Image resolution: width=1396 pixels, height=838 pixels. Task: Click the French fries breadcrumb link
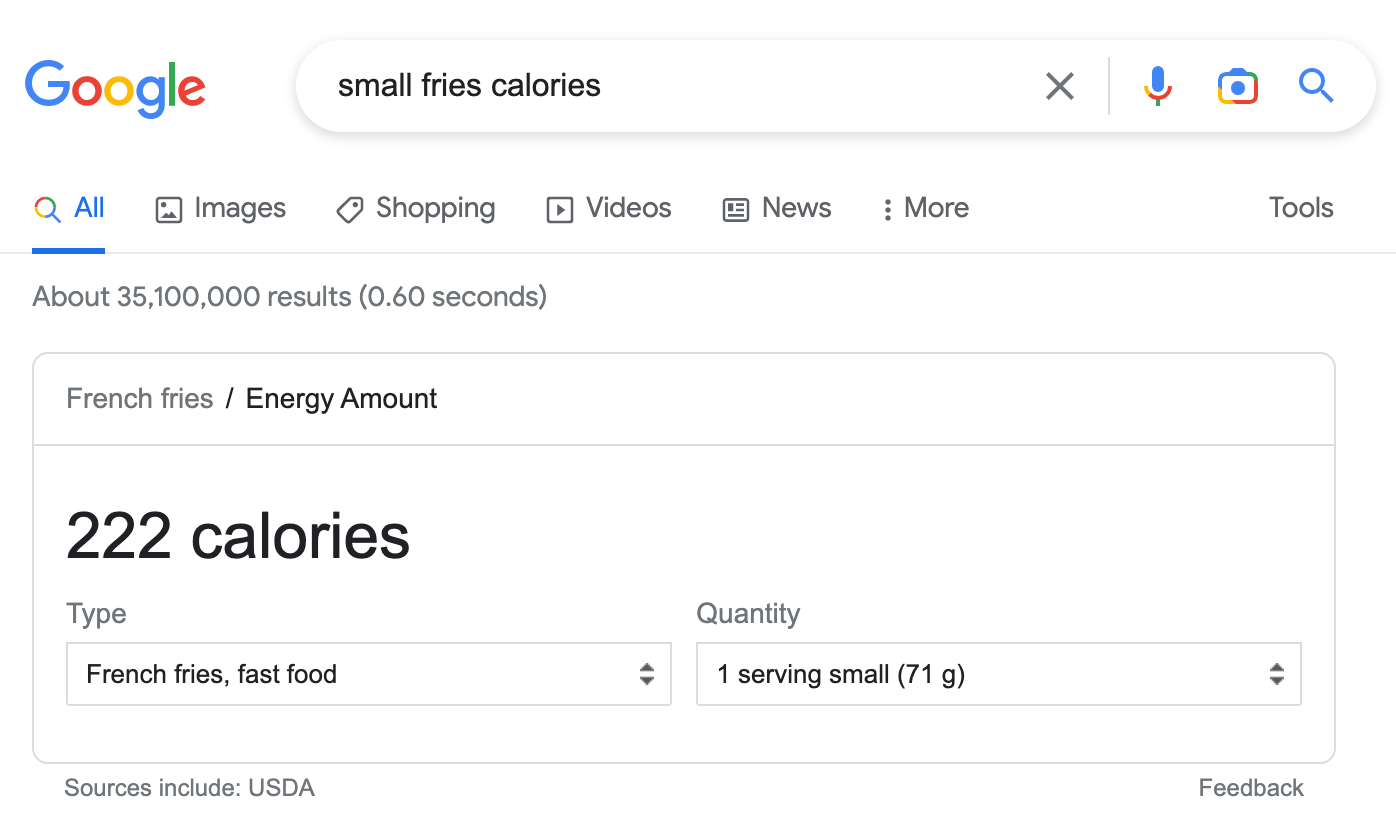pos(140,399)
